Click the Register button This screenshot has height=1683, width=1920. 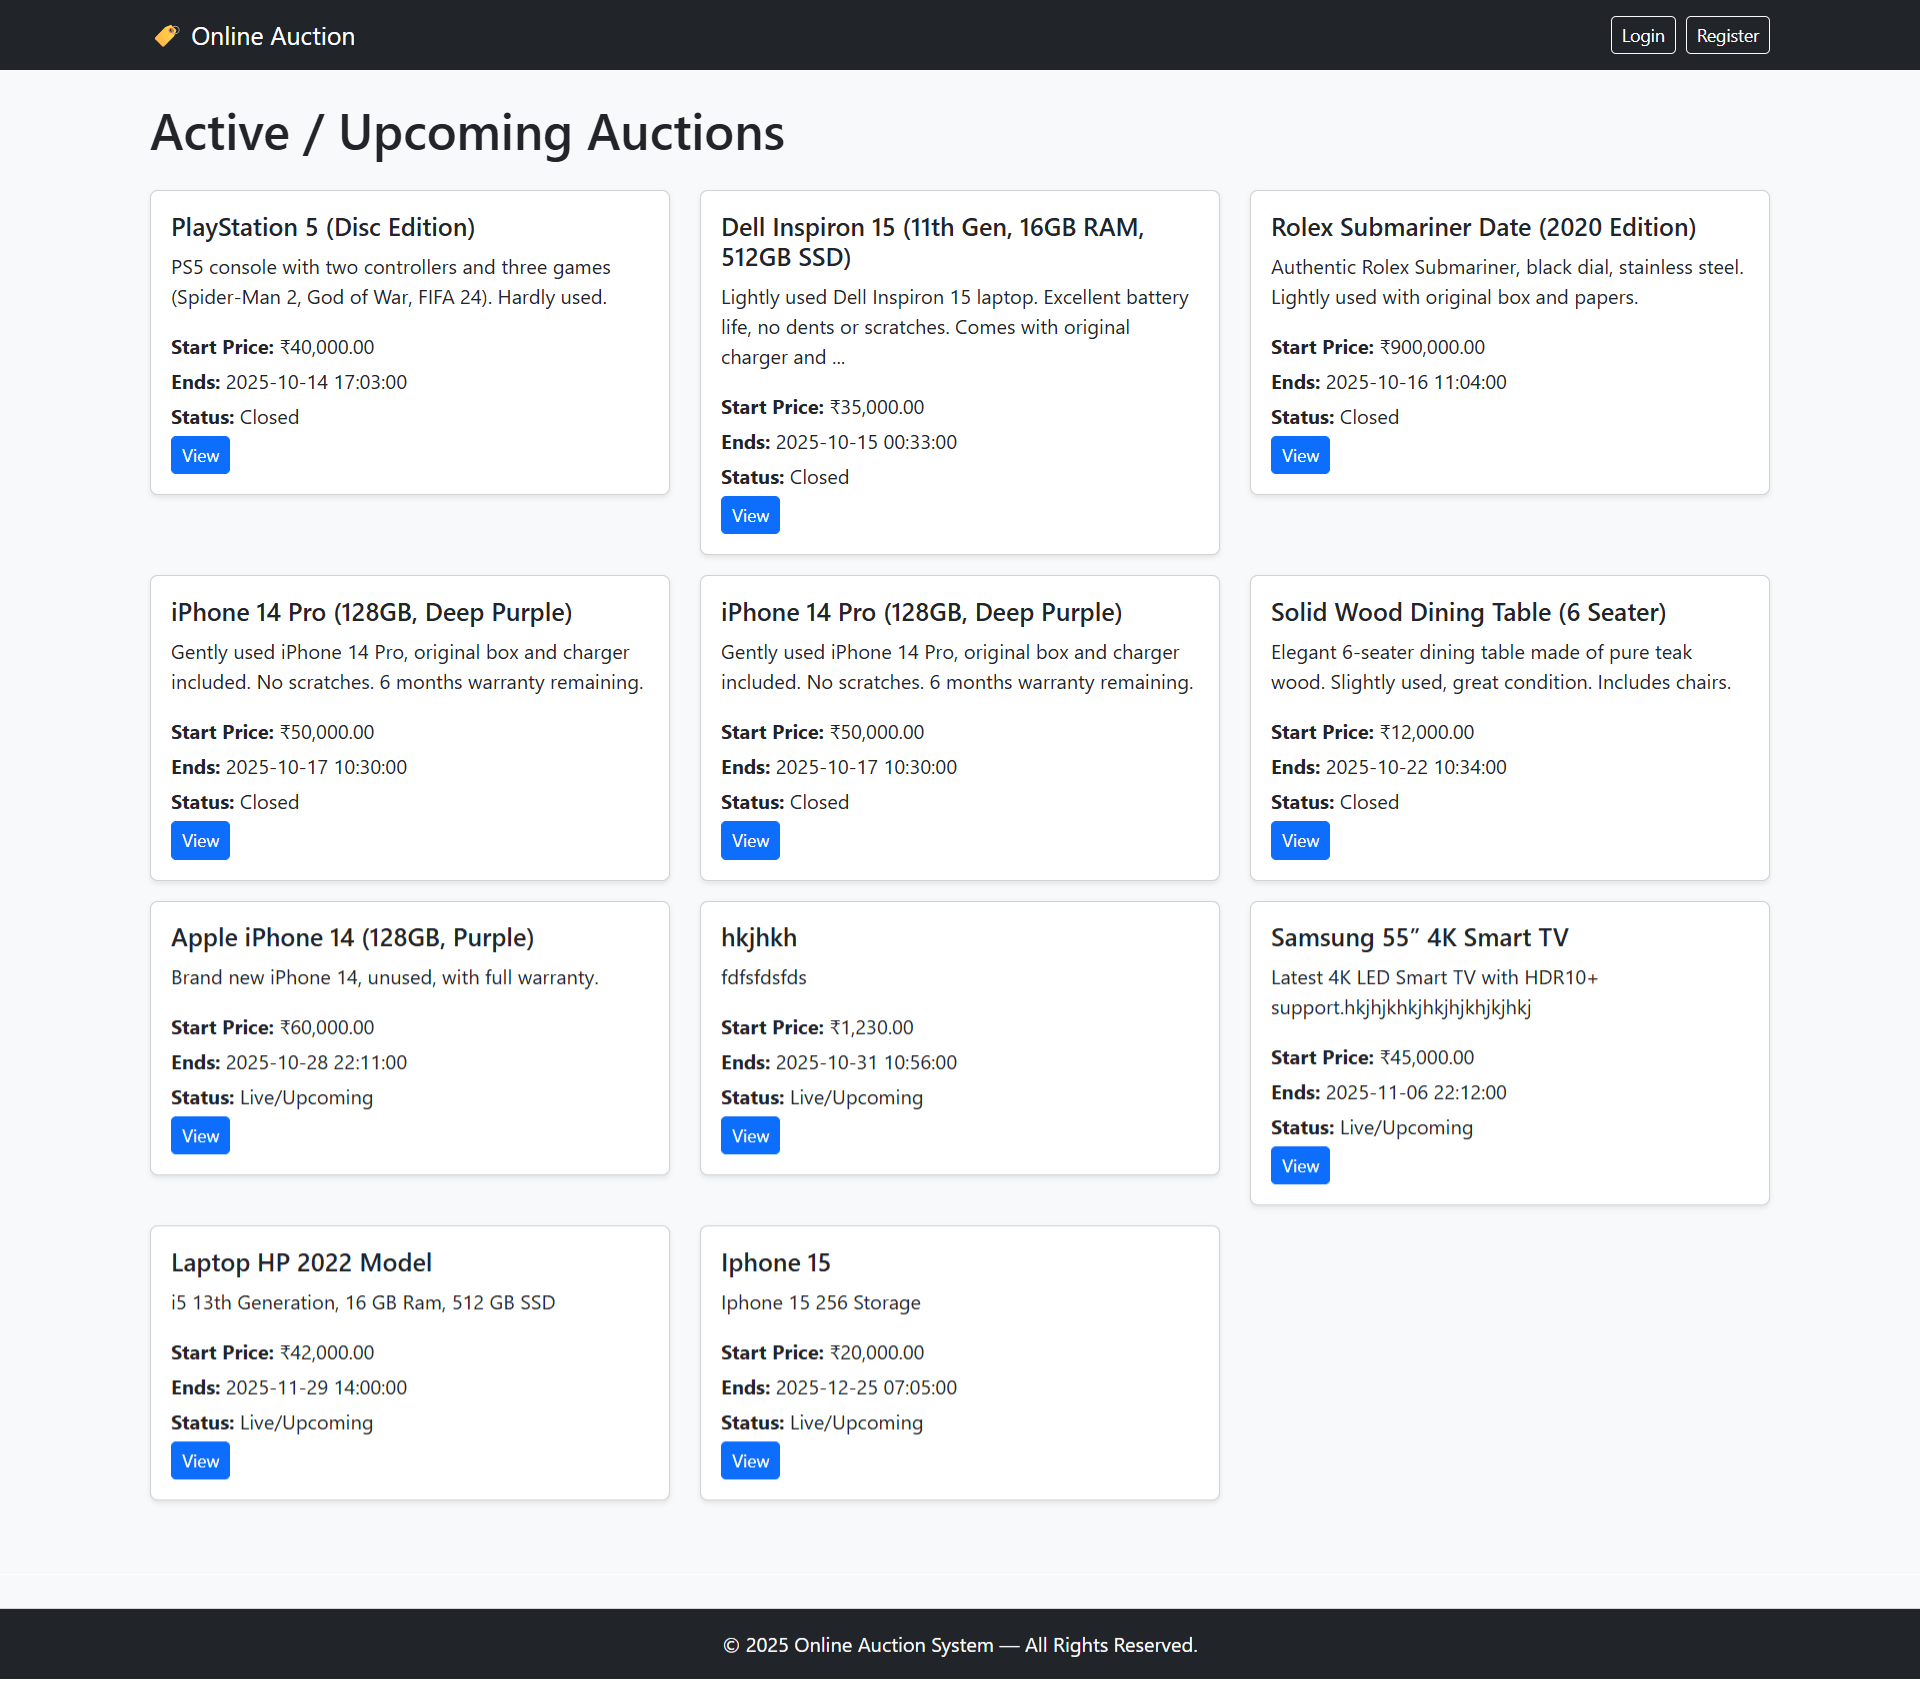[x=1726, y=34]
